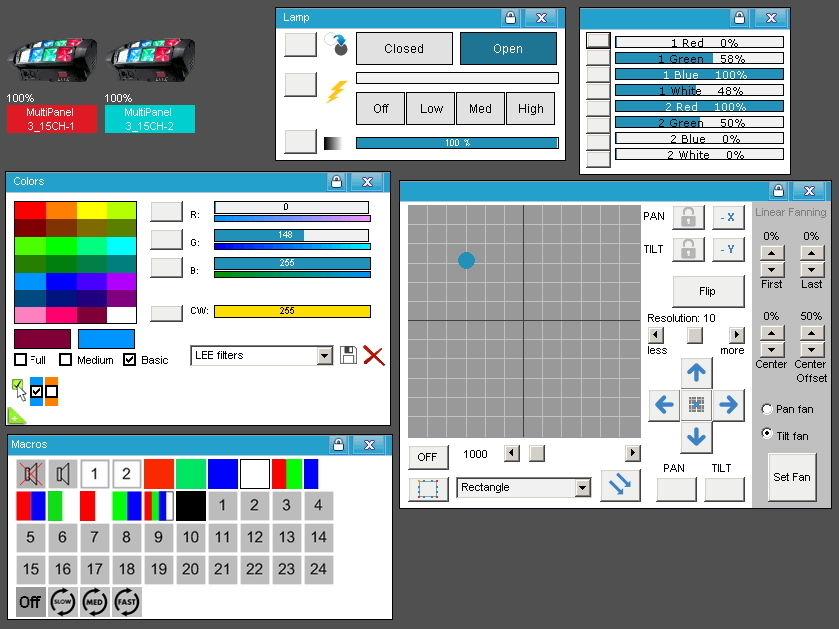Adjust the G color slider at 148
Image resolution: width=839 pixels, height=629 pixels.
[x=292, y=235]
